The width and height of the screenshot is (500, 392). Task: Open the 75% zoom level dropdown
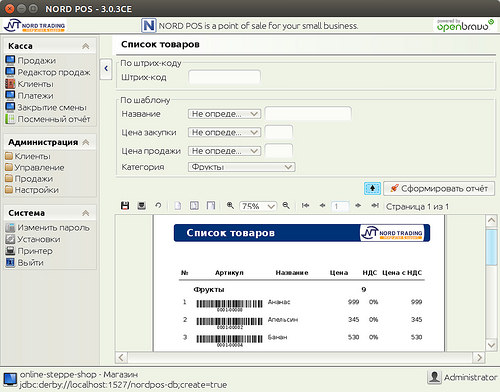[x=258, y=206]
